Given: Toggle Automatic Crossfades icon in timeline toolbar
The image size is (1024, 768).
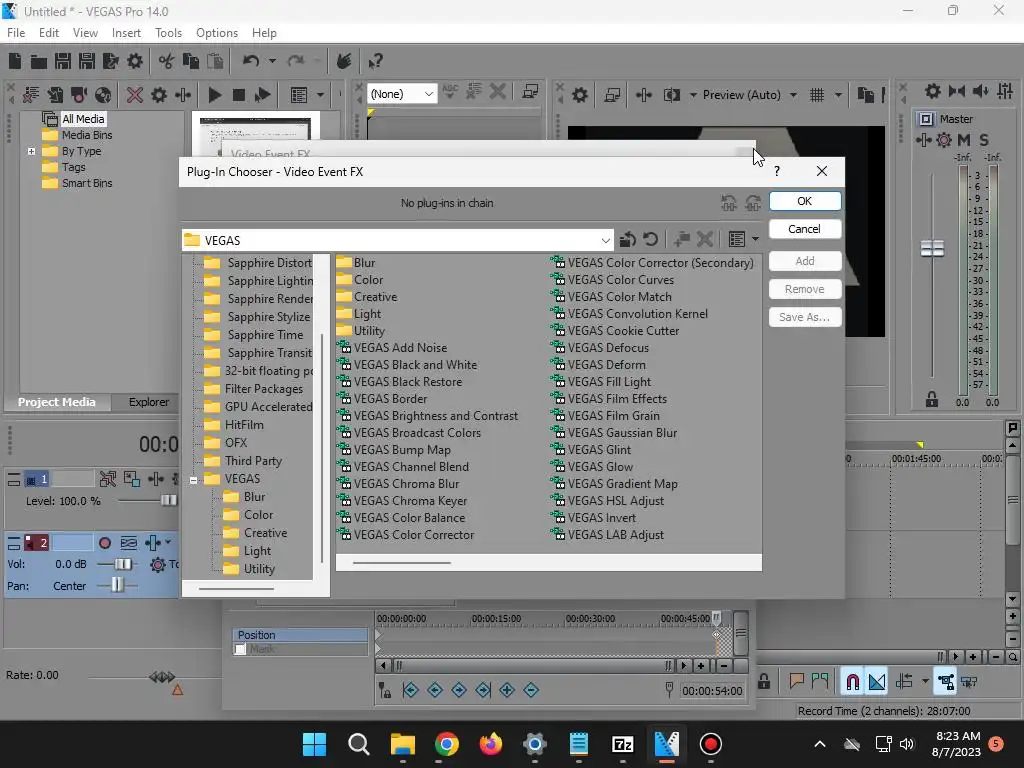Looking at the screenshot, I should coord(877,682).
